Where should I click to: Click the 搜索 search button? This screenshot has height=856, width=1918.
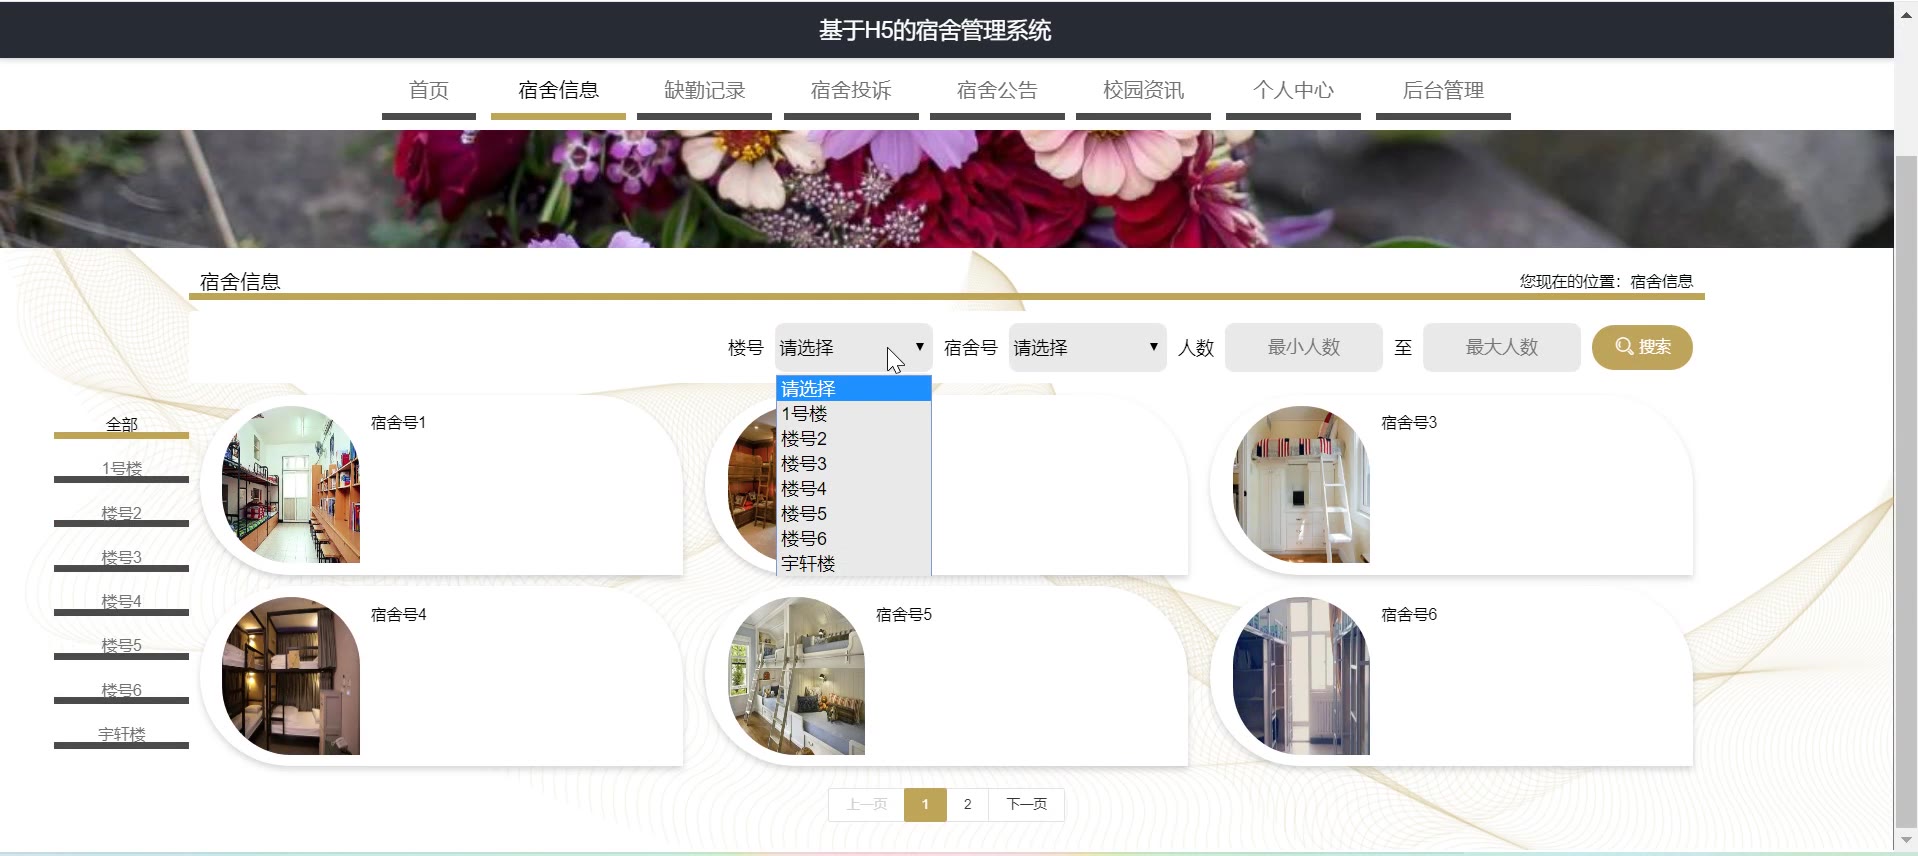[1641, 347]
